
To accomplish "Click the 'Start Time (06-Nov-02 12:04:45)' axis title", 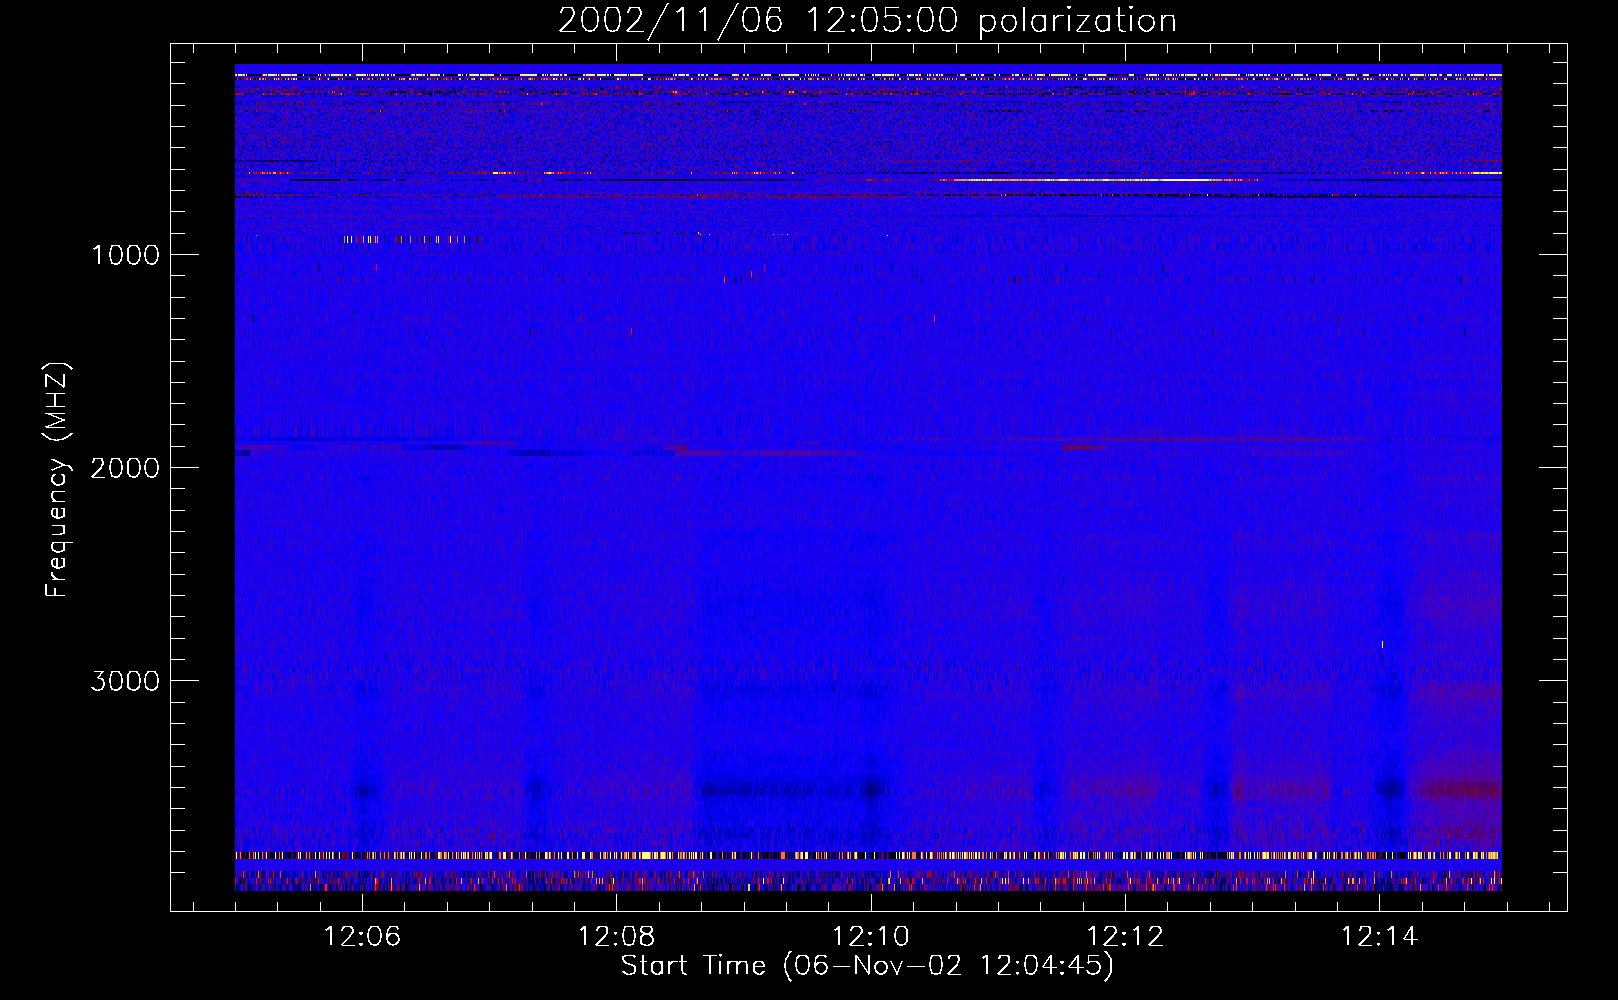I will (867, 966).
